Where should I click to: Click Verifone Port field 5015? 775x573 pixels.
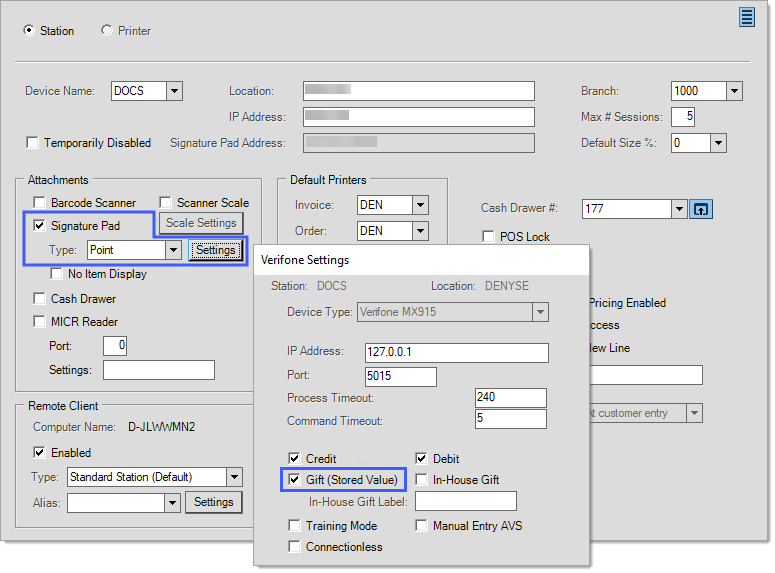401,376
